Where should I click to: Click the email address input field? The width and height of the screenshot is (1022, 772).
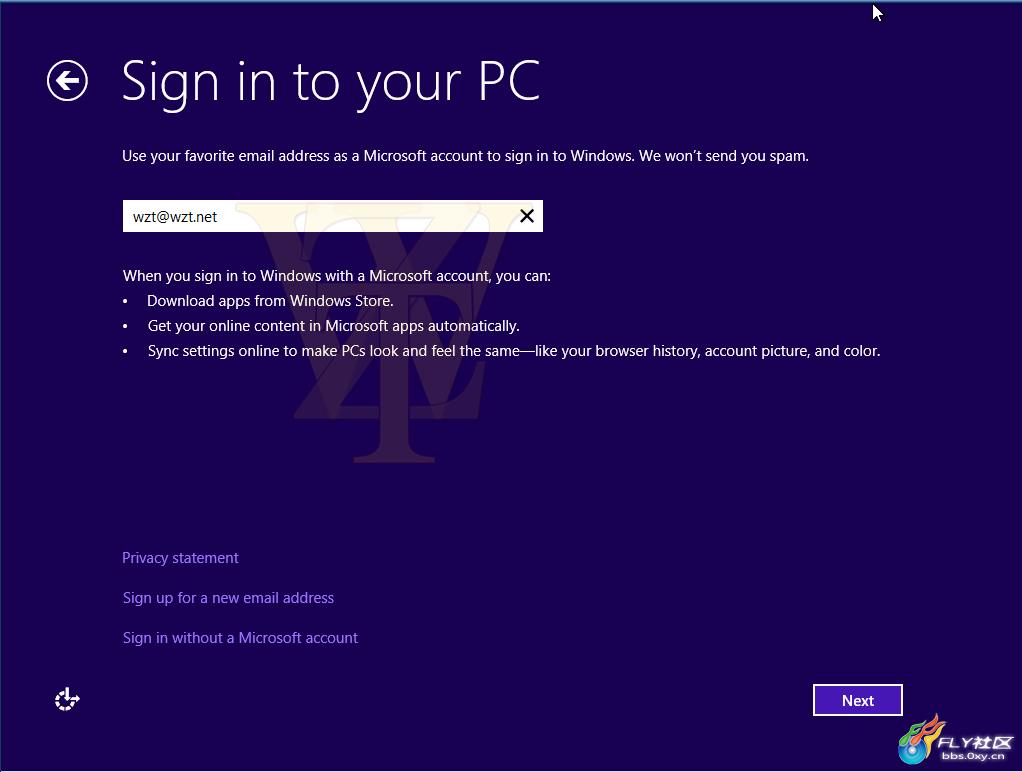pyautogui.click(x=332, y=216)
